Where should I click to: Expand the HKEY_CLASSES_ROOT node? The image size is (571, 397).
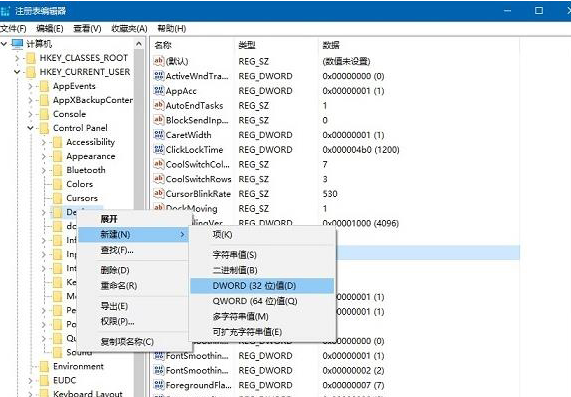click(17, 58)
